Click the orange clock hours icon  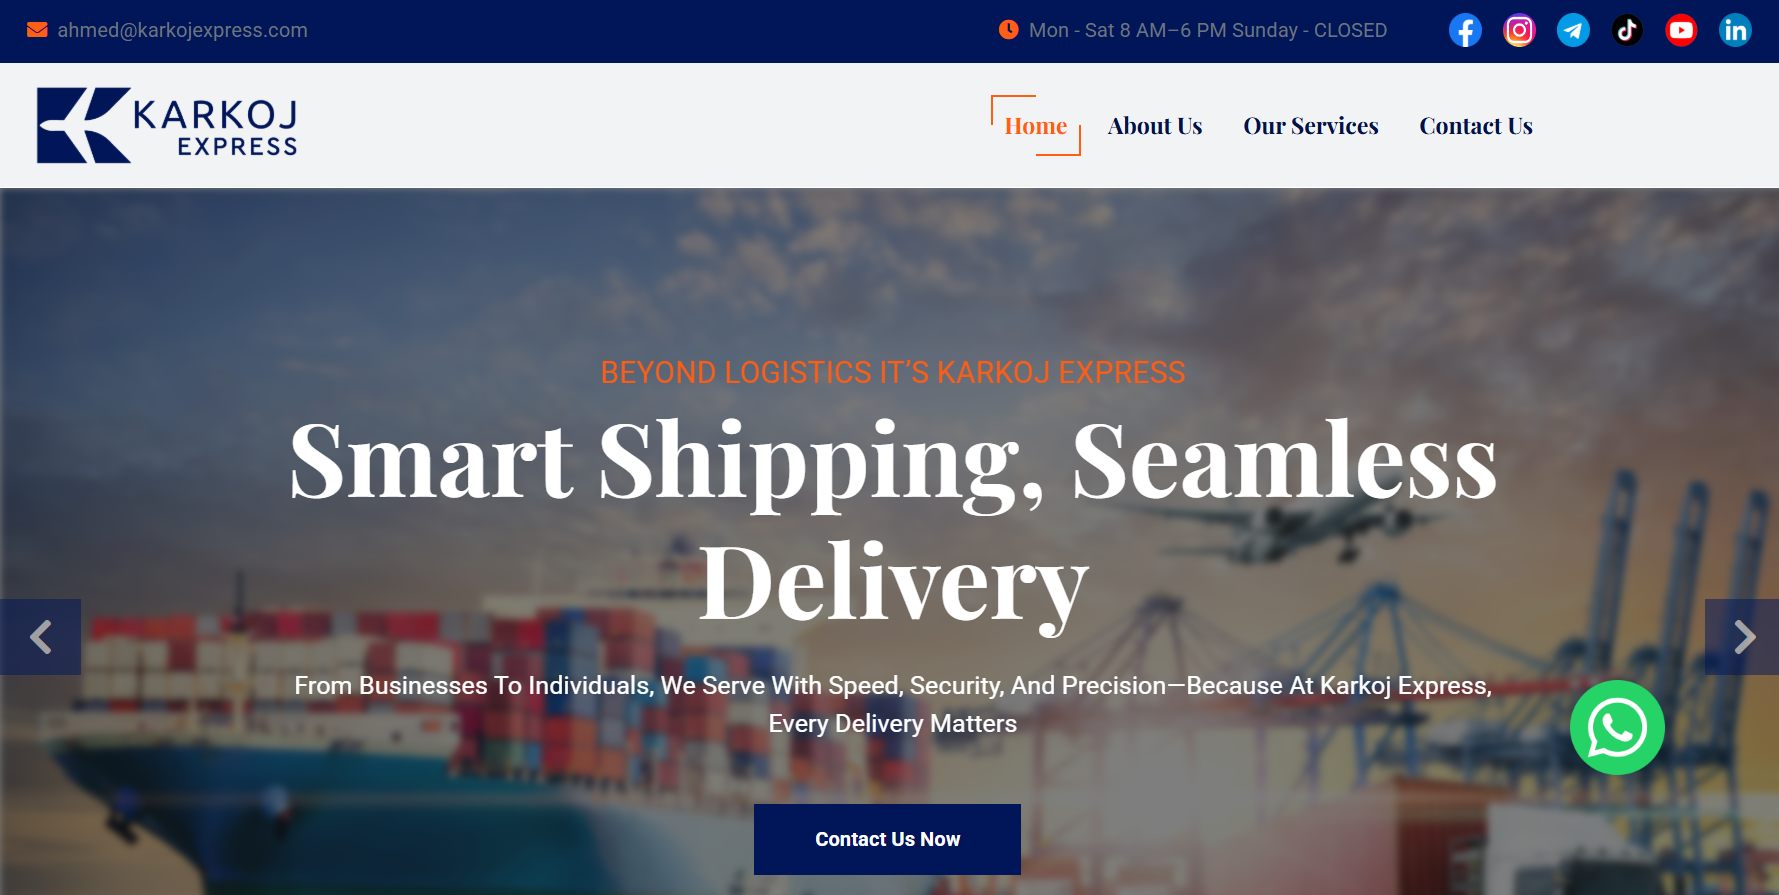point(1008,30)
